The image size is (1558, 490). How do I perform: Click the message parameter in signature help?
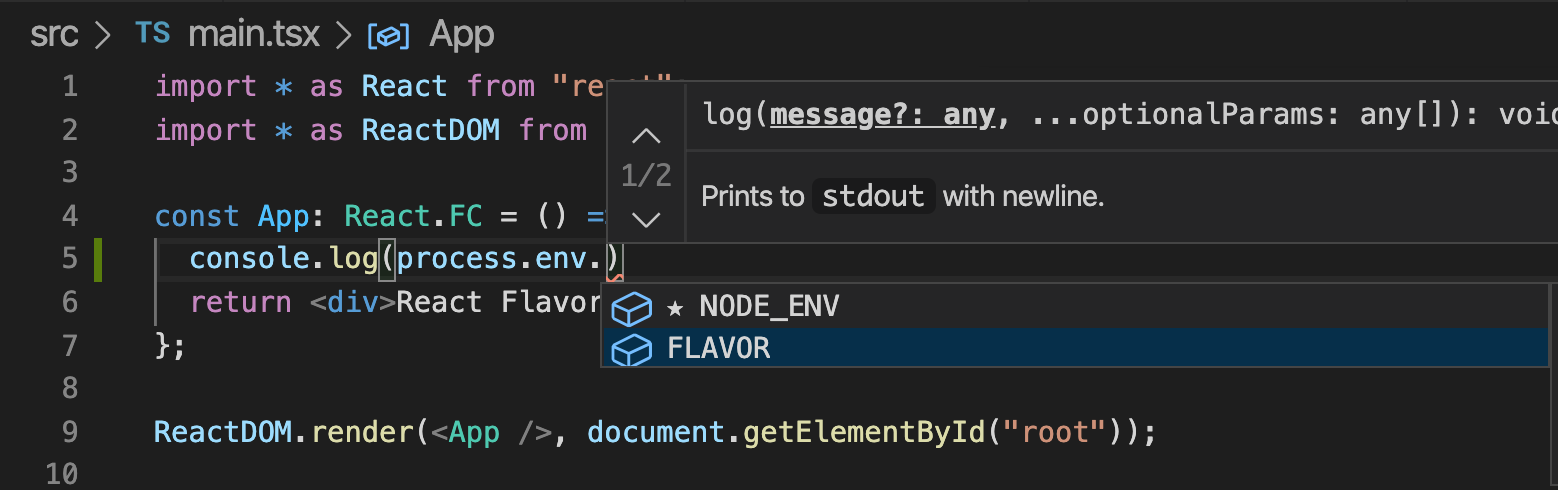[x=882, y=115]
